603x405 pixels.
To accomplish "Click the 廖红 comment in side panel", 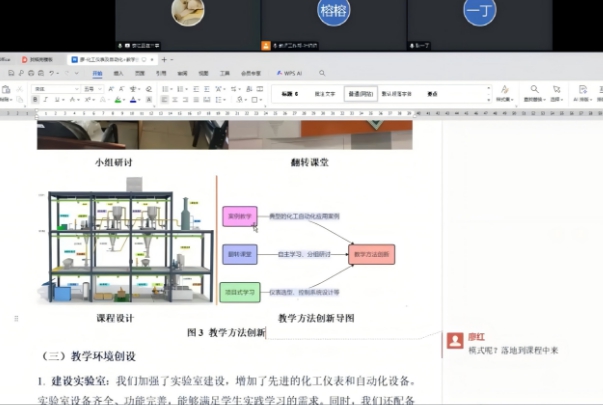I will pos(503,343).
